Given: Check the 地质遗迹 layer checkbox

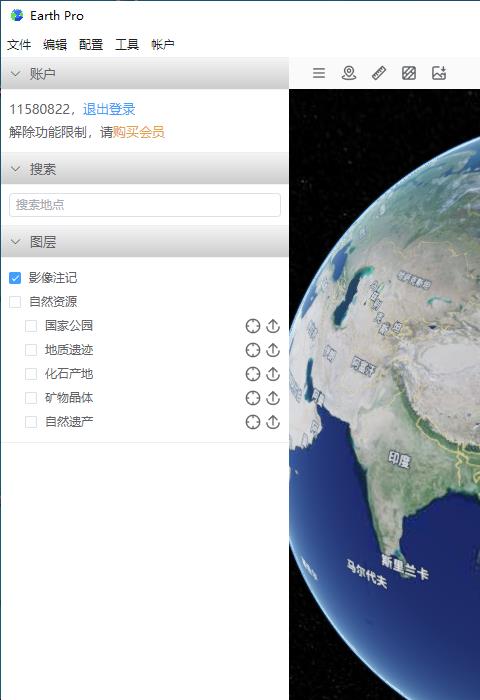Looking at the screenshot, I should [x=31, y=350].
